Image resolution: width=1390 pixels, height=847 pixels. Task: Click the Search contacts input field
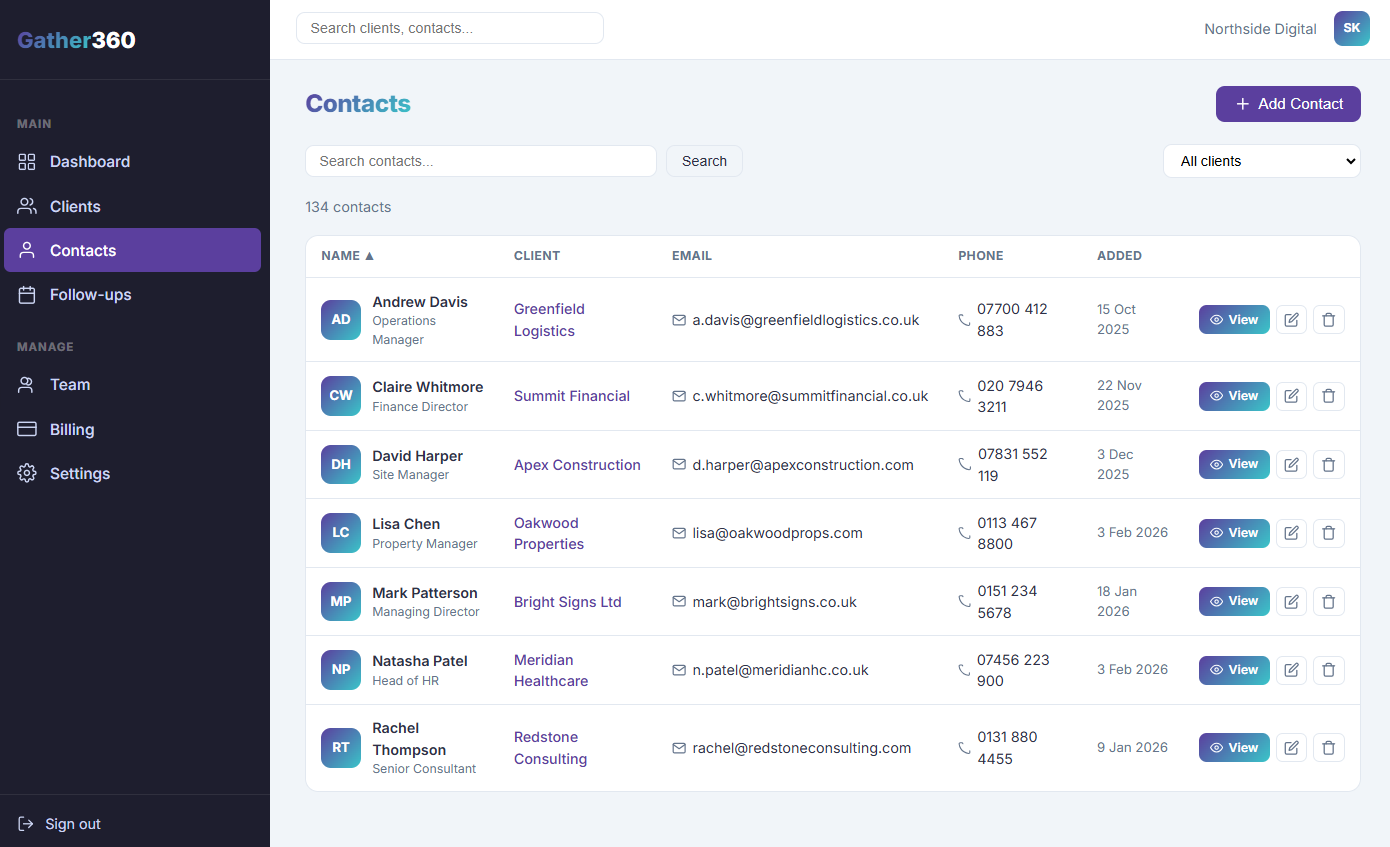coord(481,160)
